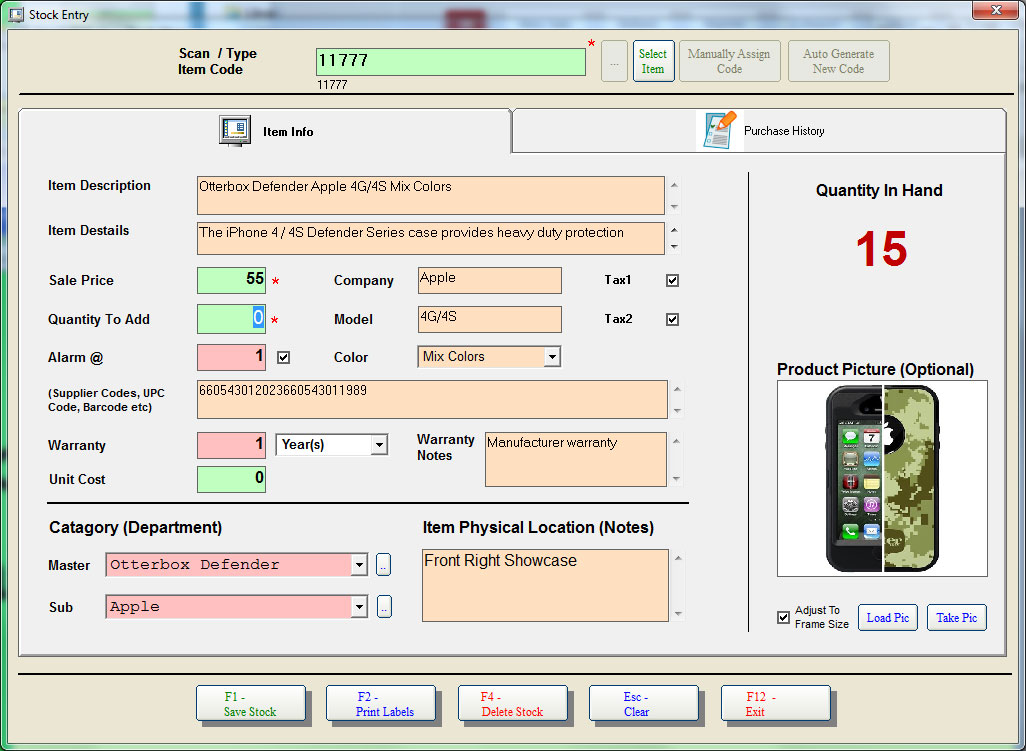Click the Item Physical Location notes field
The height and width of the screenshot is (751, 1026).
coord(546,585)
